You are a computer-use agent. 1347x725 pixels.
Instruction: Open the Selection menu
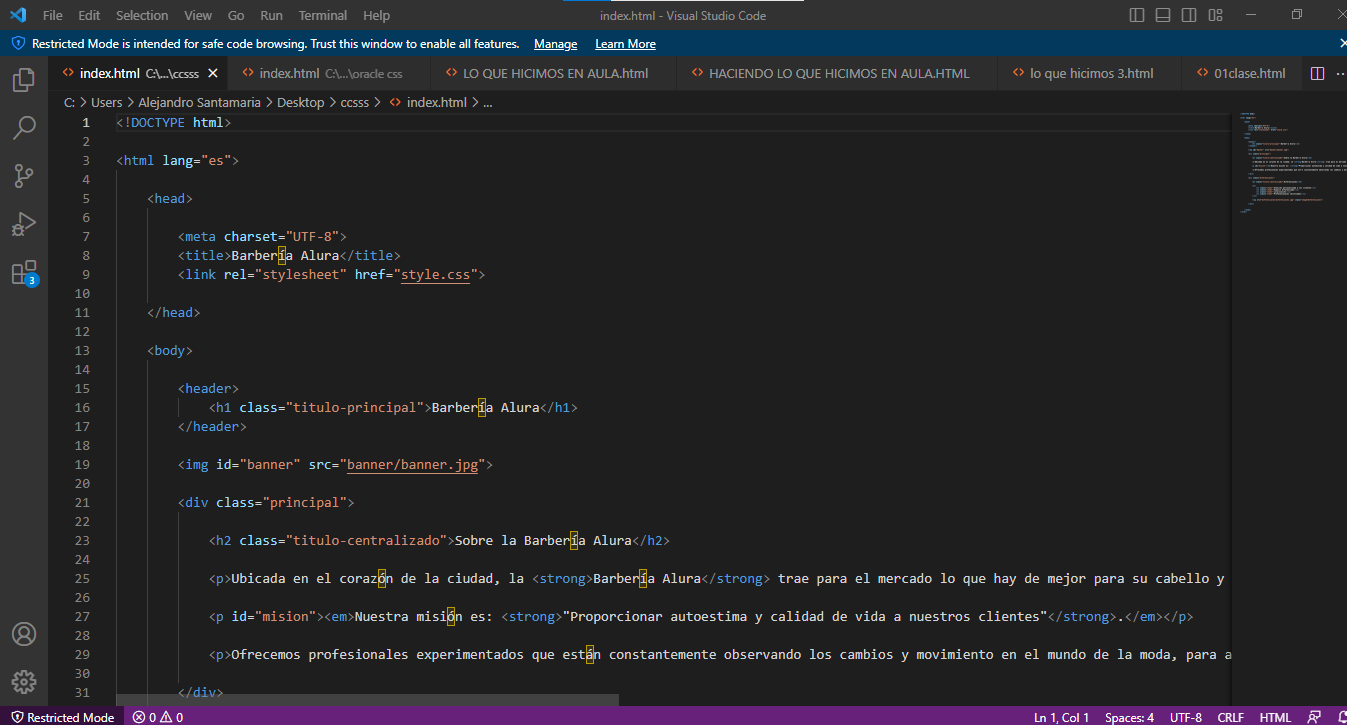click(142, 15)
